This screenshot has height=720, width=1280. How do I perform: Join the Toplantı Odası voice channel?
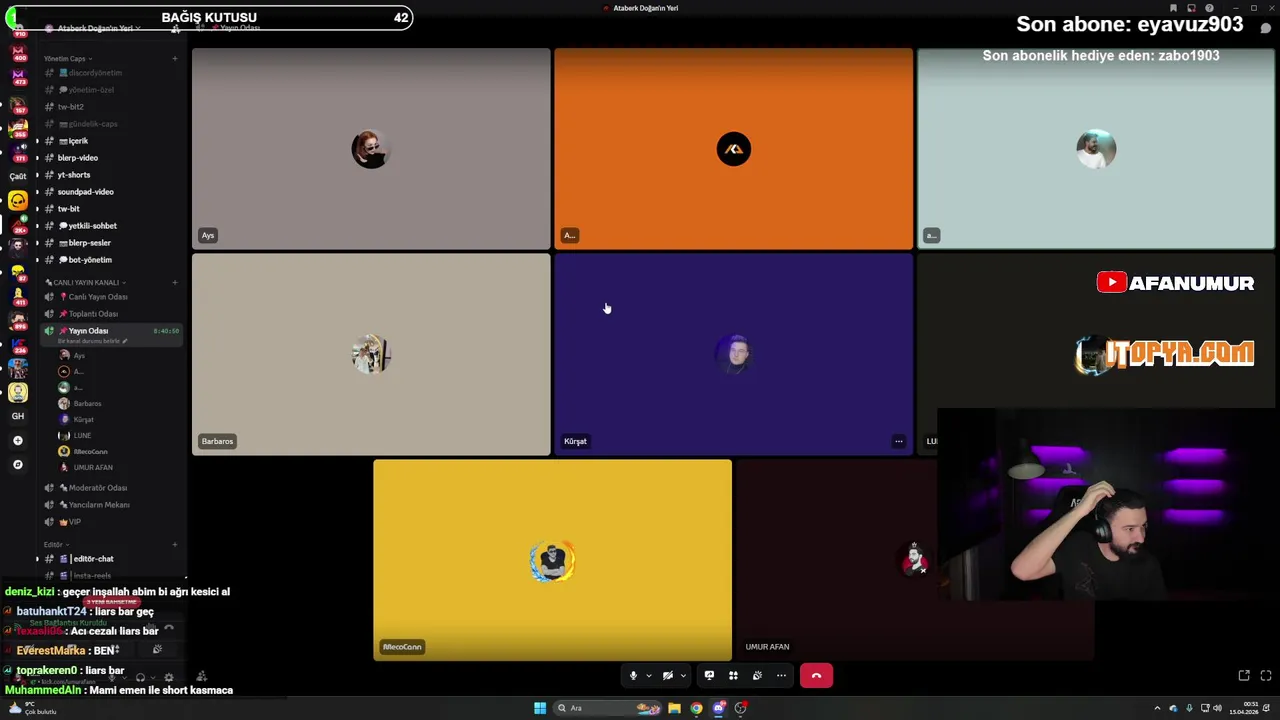pyautogui.click(x=110, y=314)
